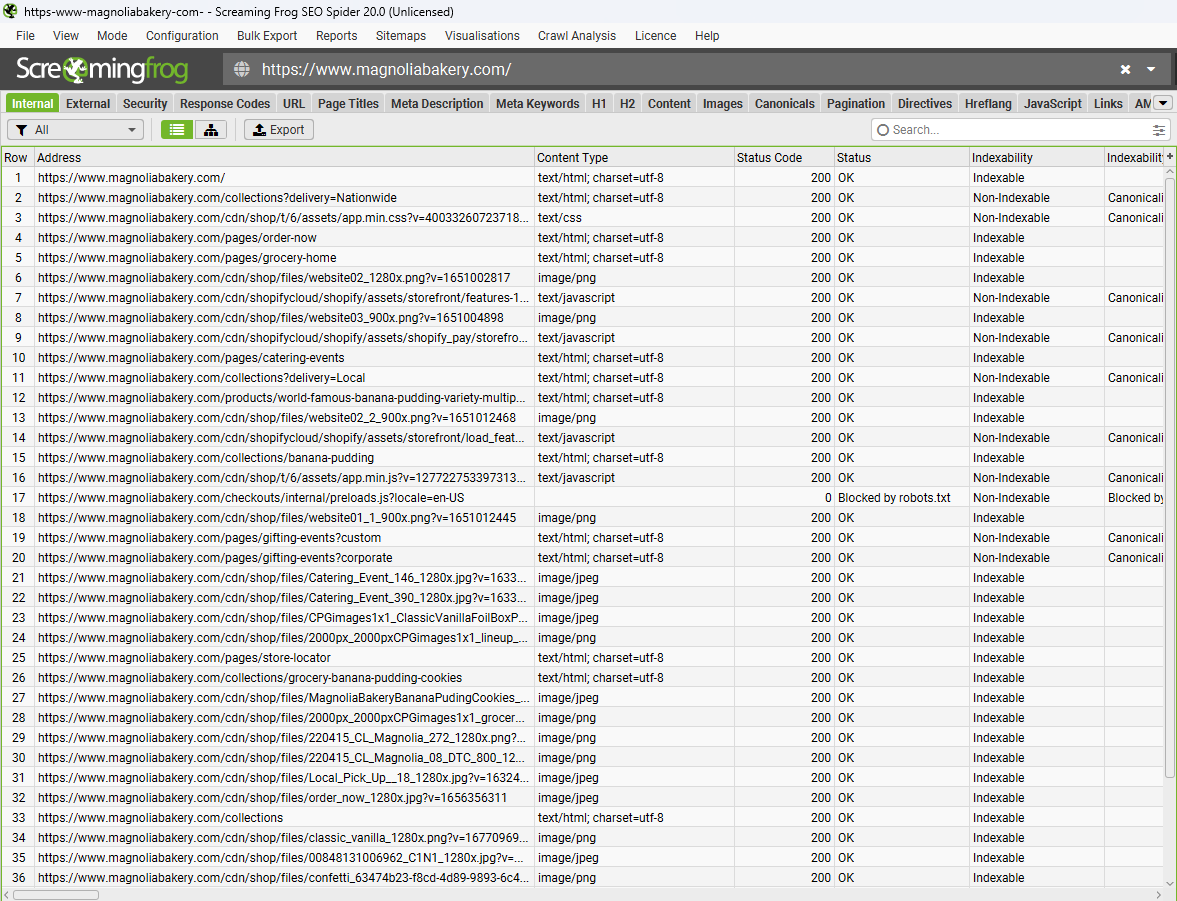Screen dimensions: 1177x901
Task: Click the funnel filter icon
Action: tap(21, 130)
